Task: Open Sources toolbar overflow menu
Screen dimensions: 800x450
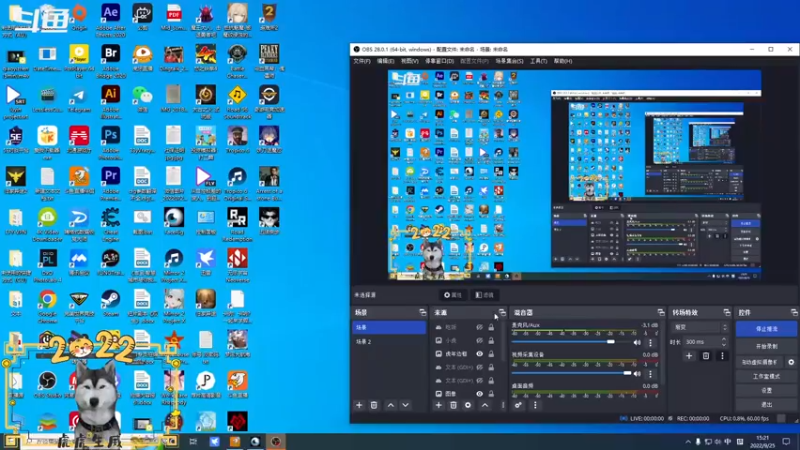Action: coord(503,405)
